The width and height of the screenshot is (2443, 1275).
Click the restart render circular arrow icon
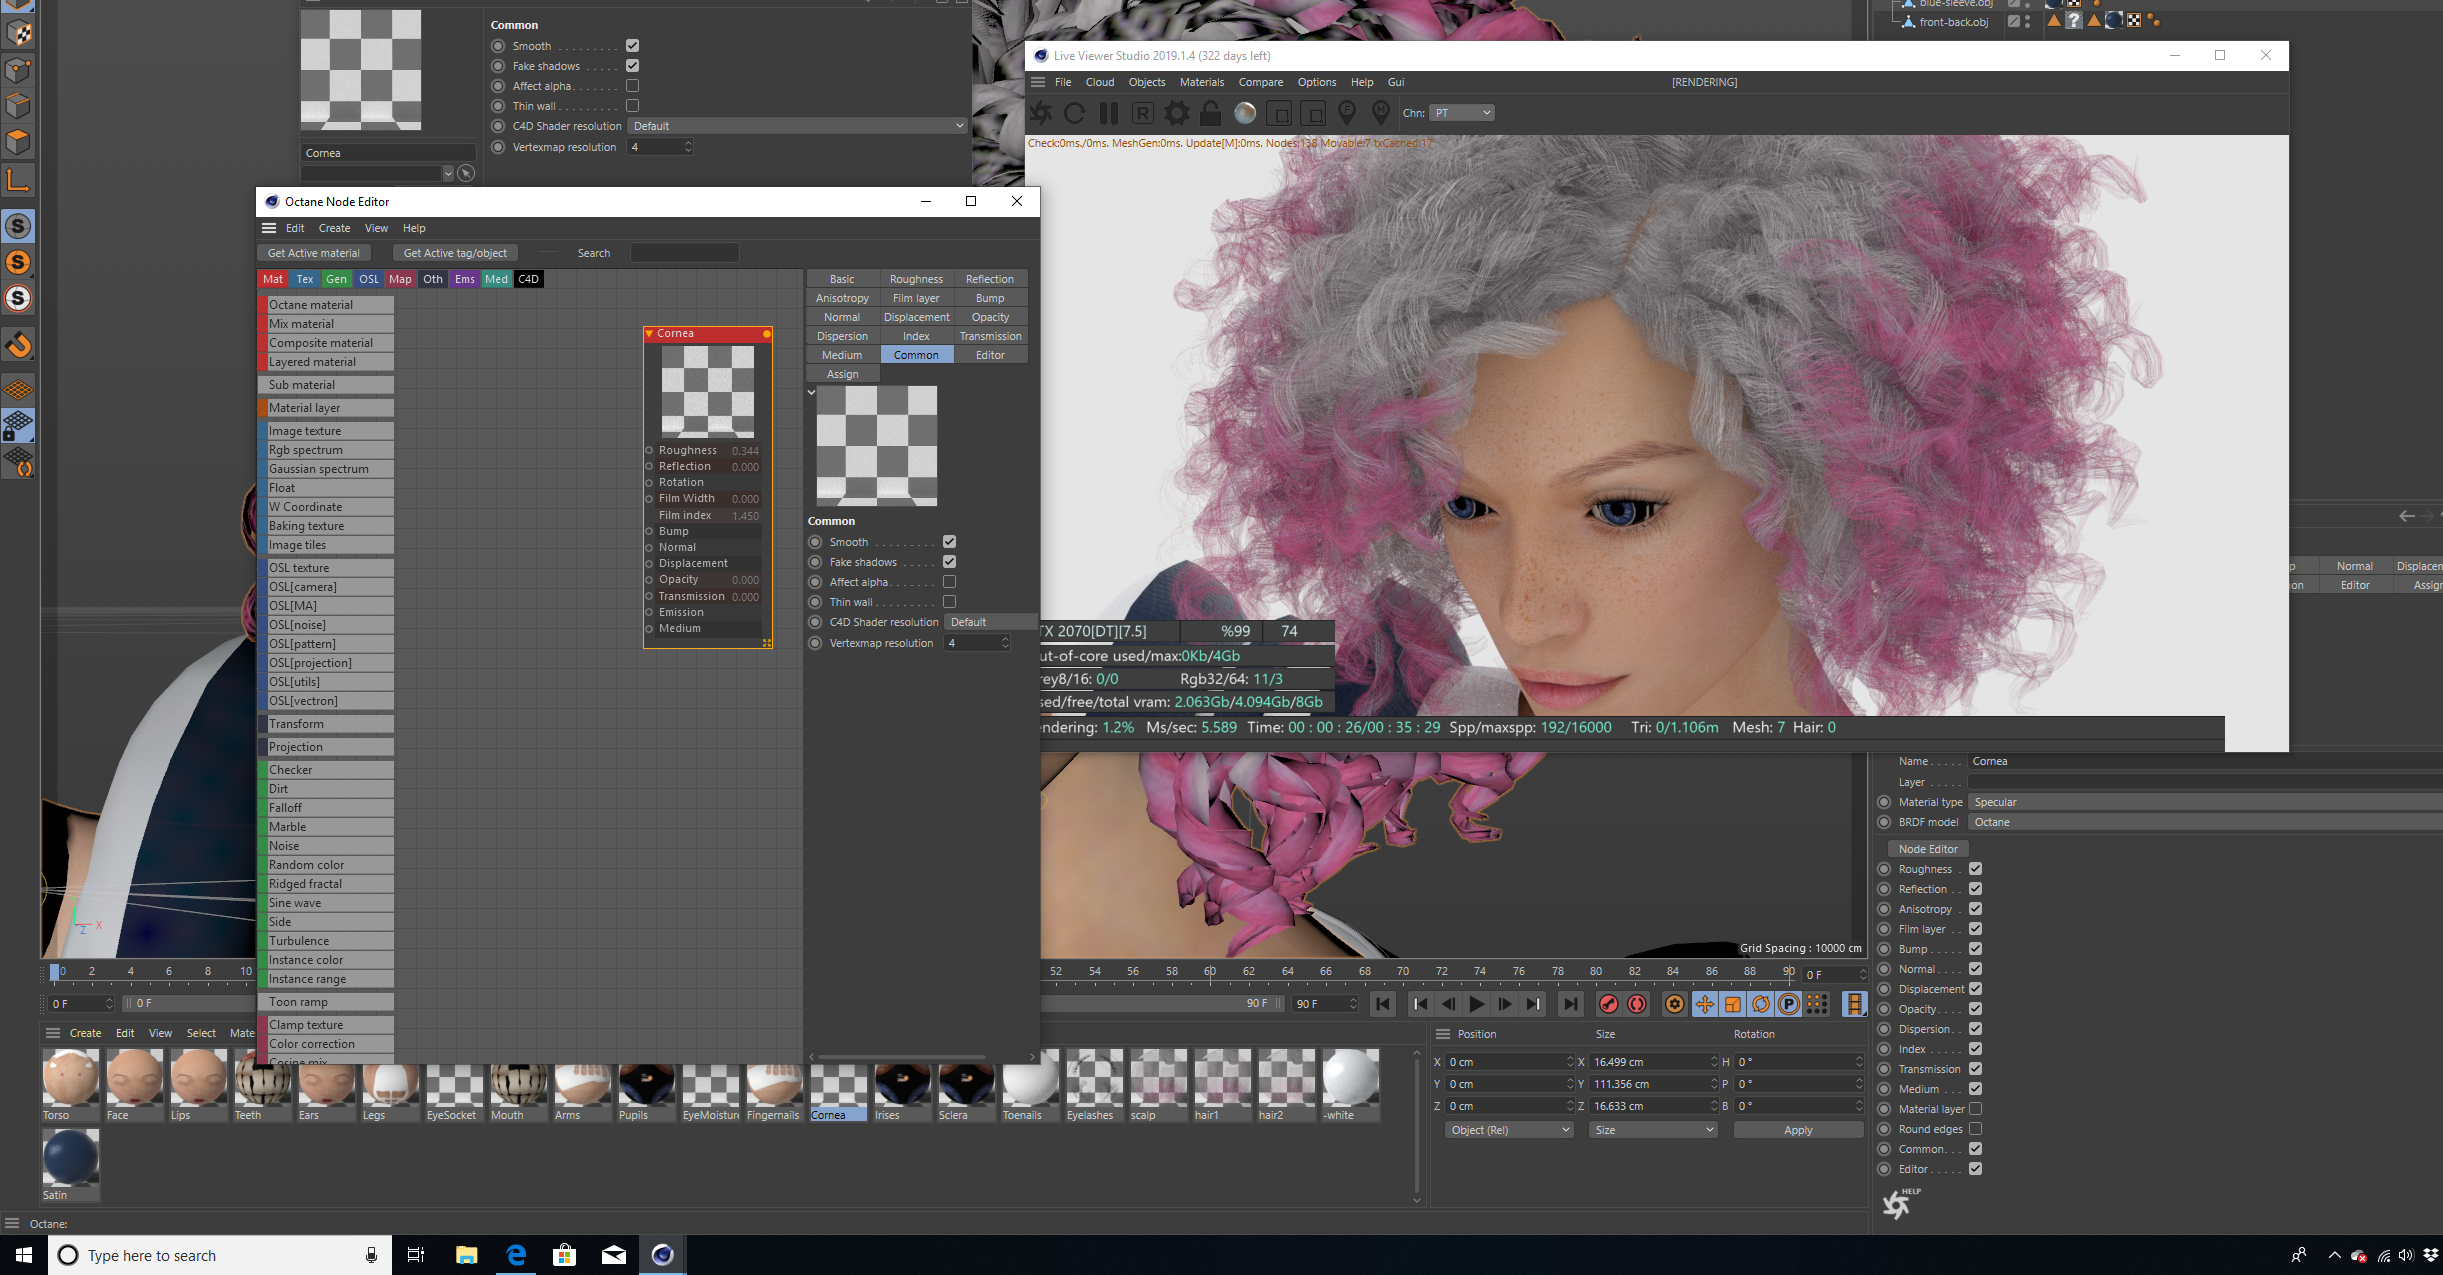(x=1074, y=113)
